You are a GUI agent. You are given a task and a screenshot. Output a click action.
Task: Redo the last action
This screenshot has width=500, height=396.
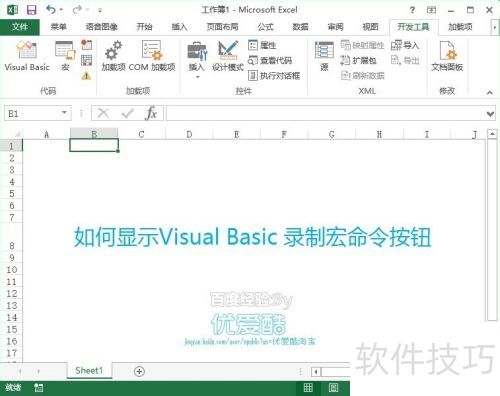pos(77,10)
